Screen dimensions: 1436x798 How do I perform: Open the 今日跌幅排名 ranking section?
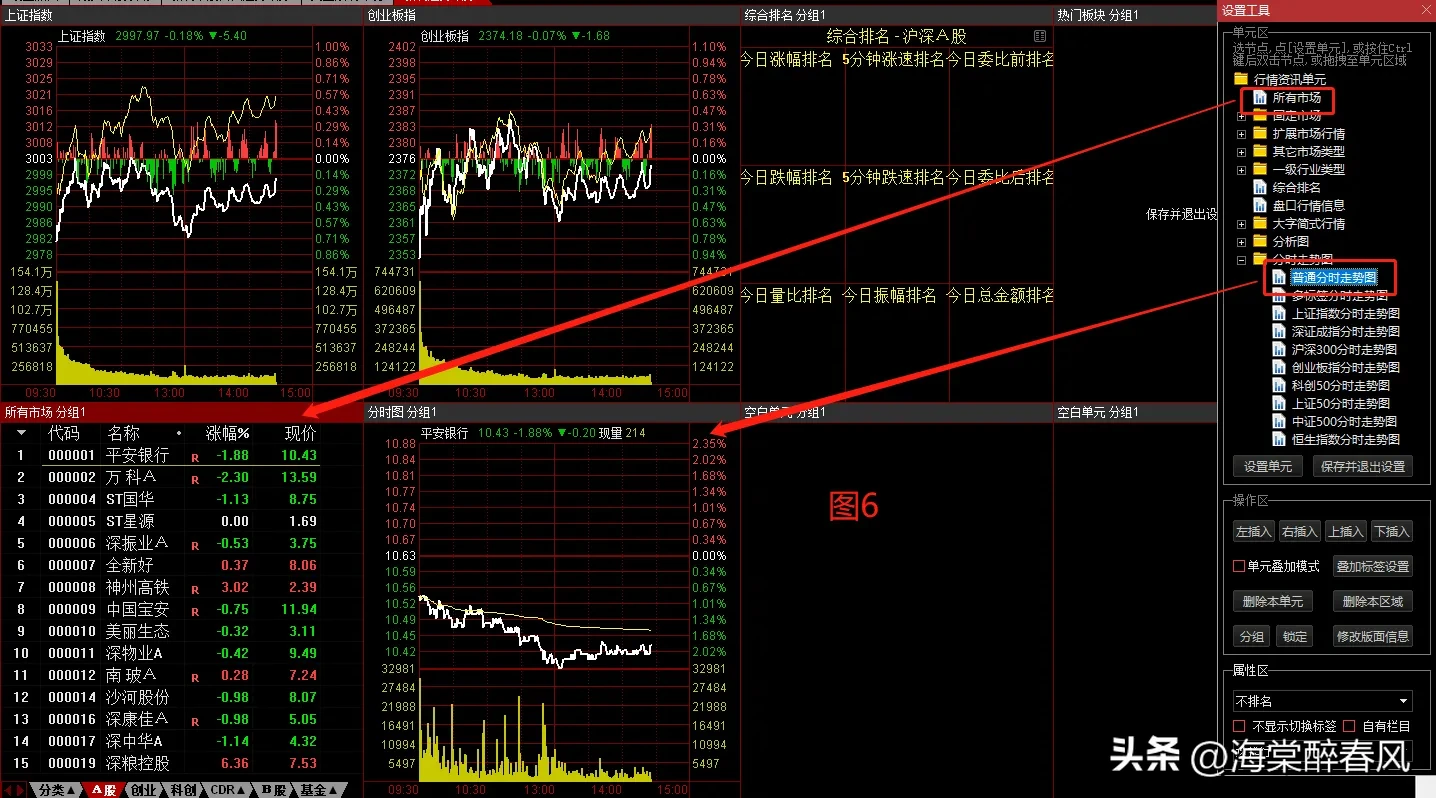[787, 178]
